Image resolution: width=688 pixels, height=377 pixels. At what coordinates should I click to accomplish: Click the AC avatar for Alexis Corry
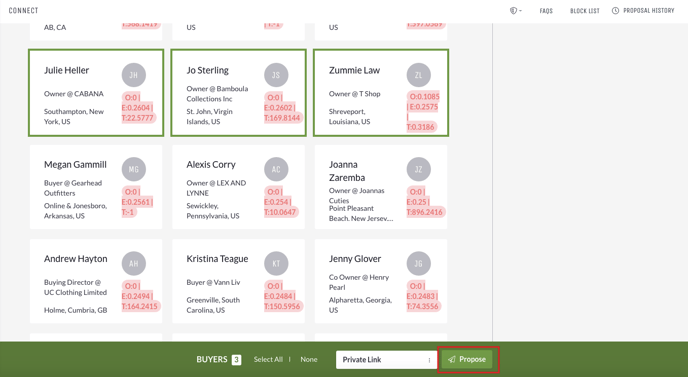[x=276, y=169]
